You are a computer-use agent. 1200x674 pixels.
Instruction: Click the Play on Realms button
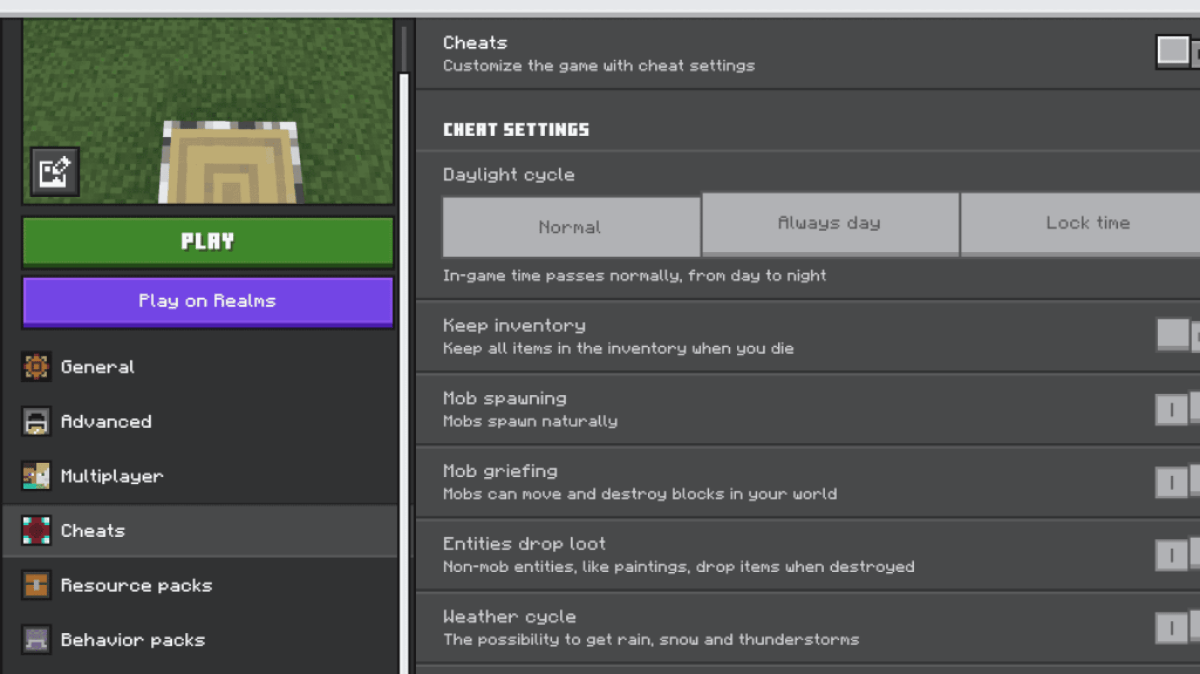pyautogui.click(x=207, y=301)
